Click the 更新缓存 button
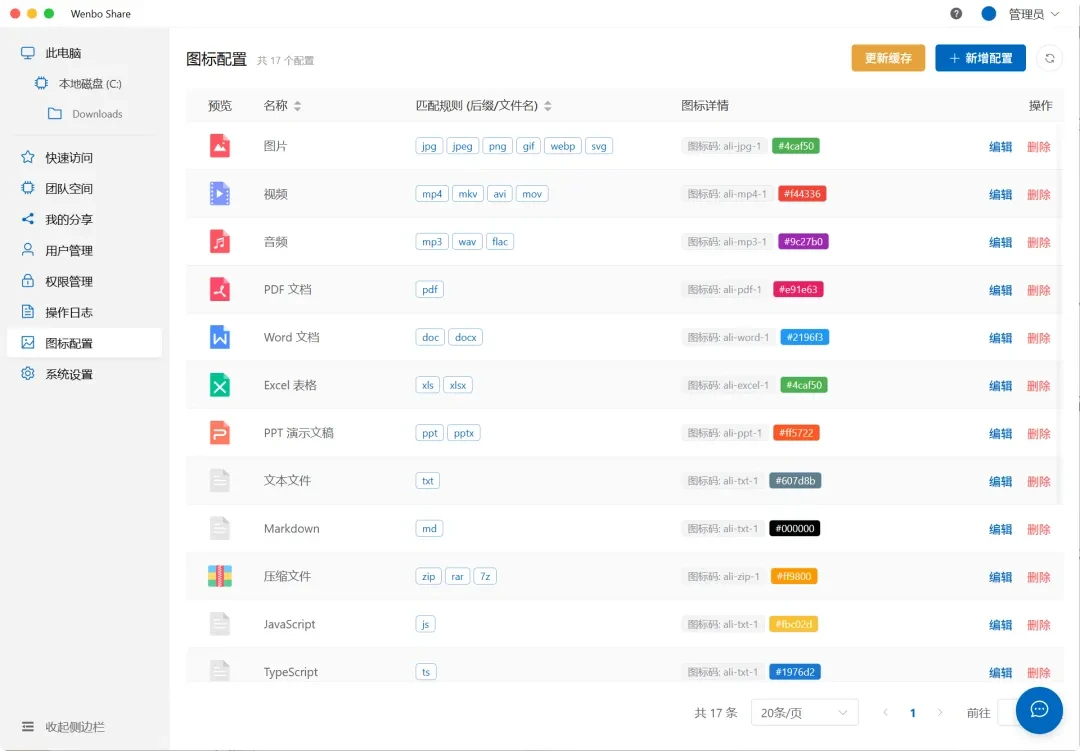This screenshot has height=751, width=1080. click(x=889, y=59)
